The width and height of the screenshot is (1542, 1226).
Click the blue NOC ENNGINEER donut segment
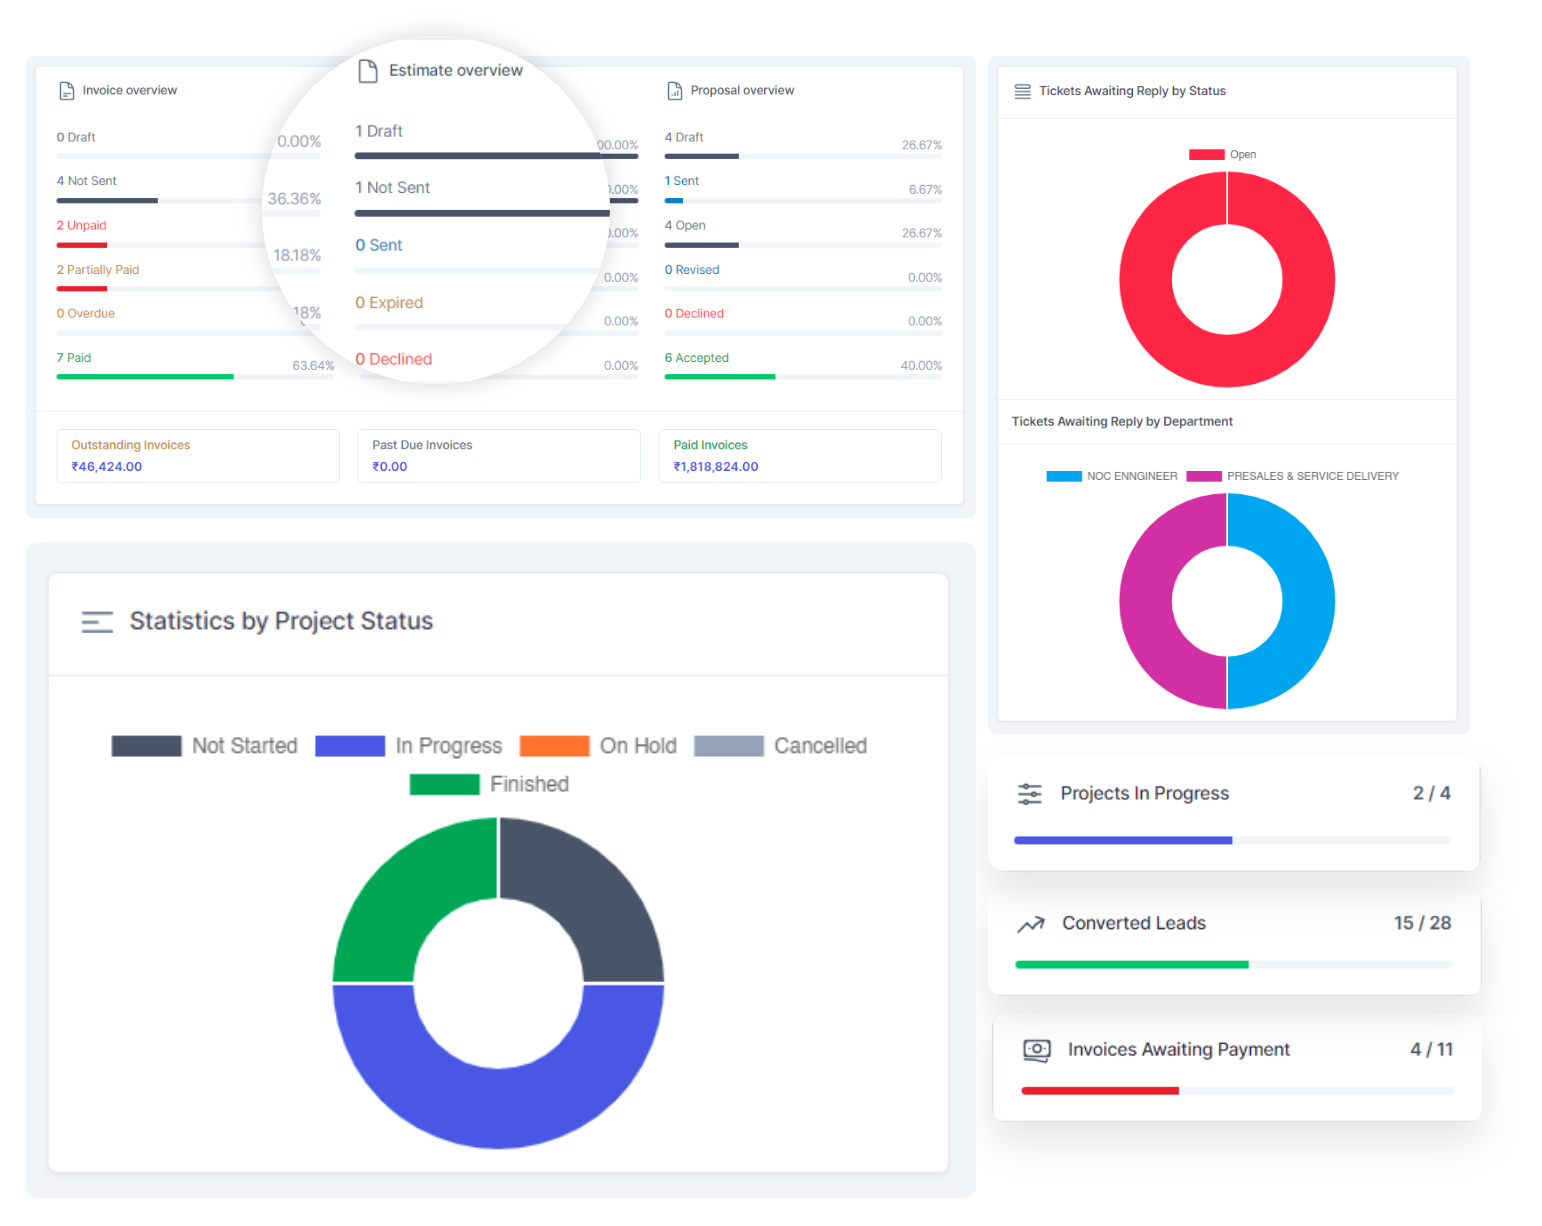click(1308, 601)
